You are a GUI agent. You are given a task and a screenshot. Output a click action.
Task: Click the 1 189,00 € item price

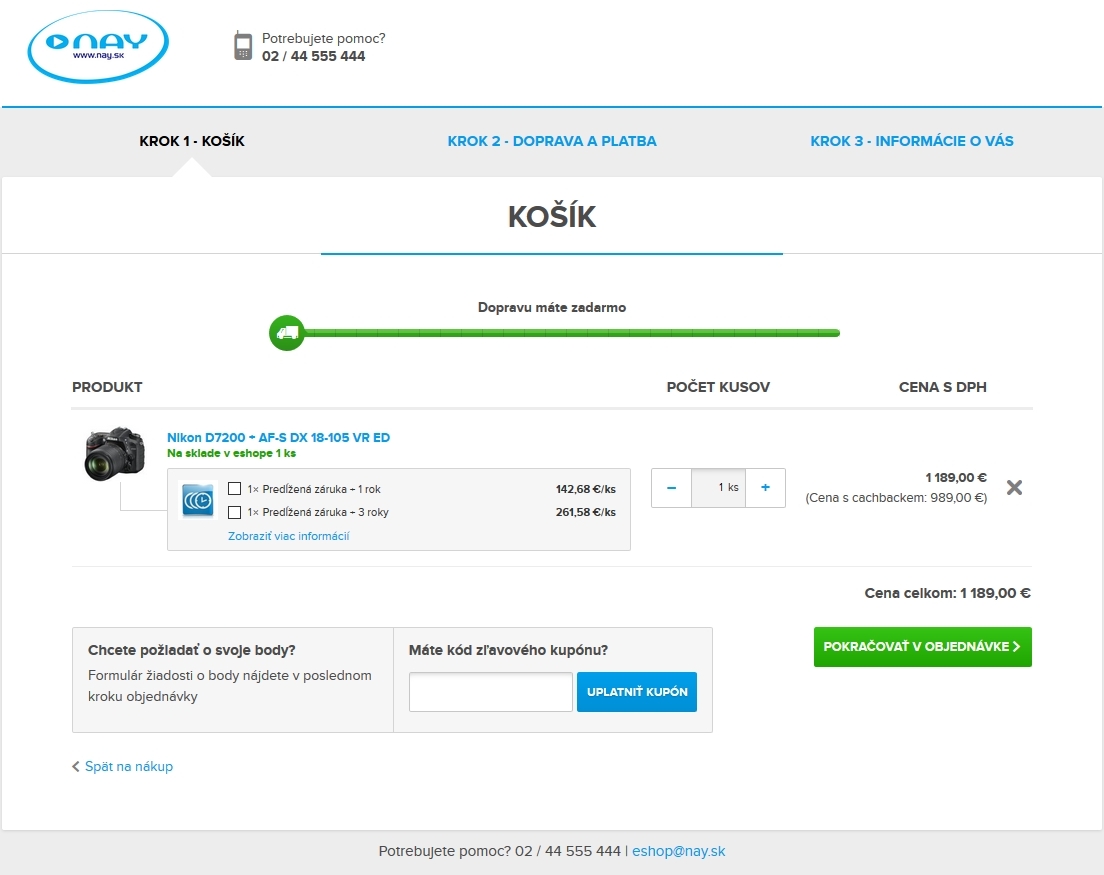click(x=956, y=477)
